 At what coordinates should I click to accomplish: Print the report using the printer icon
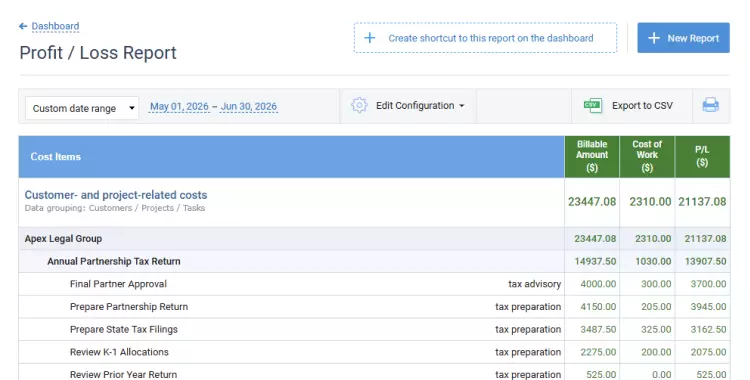[710, 105]
